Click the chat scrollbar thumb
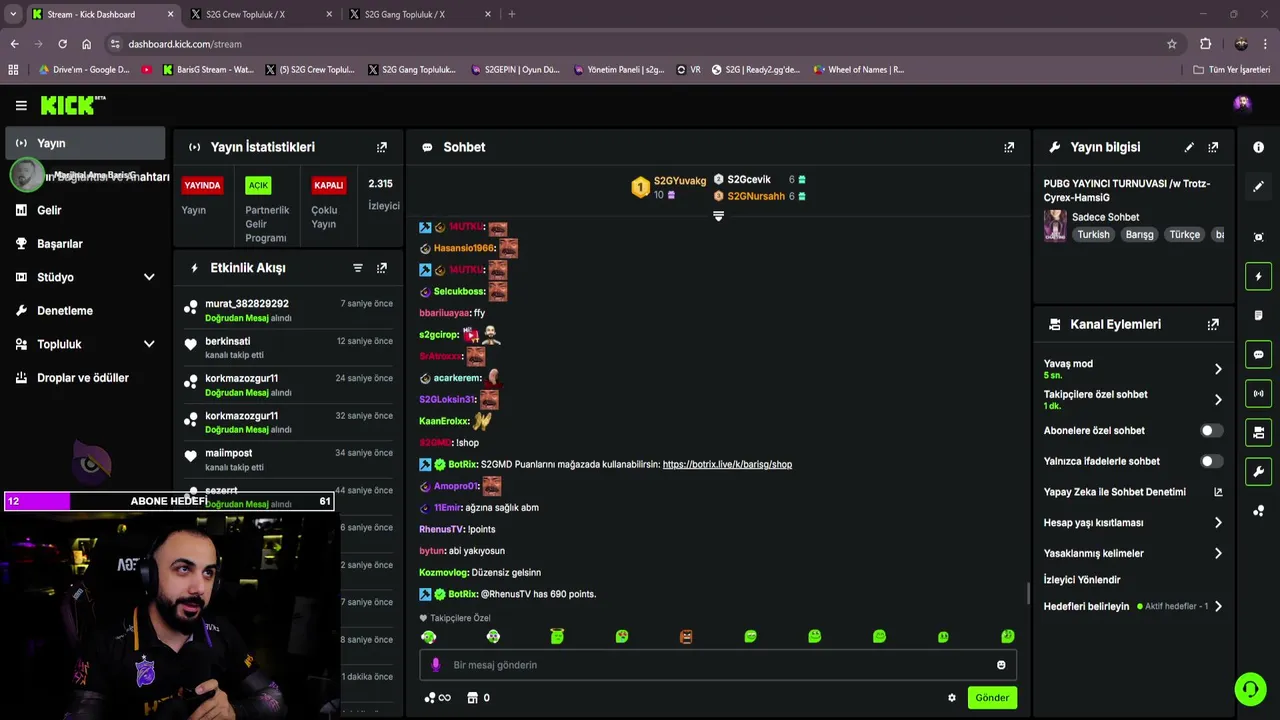This screenshot has height=720, width=1280. click(1028, 594)
